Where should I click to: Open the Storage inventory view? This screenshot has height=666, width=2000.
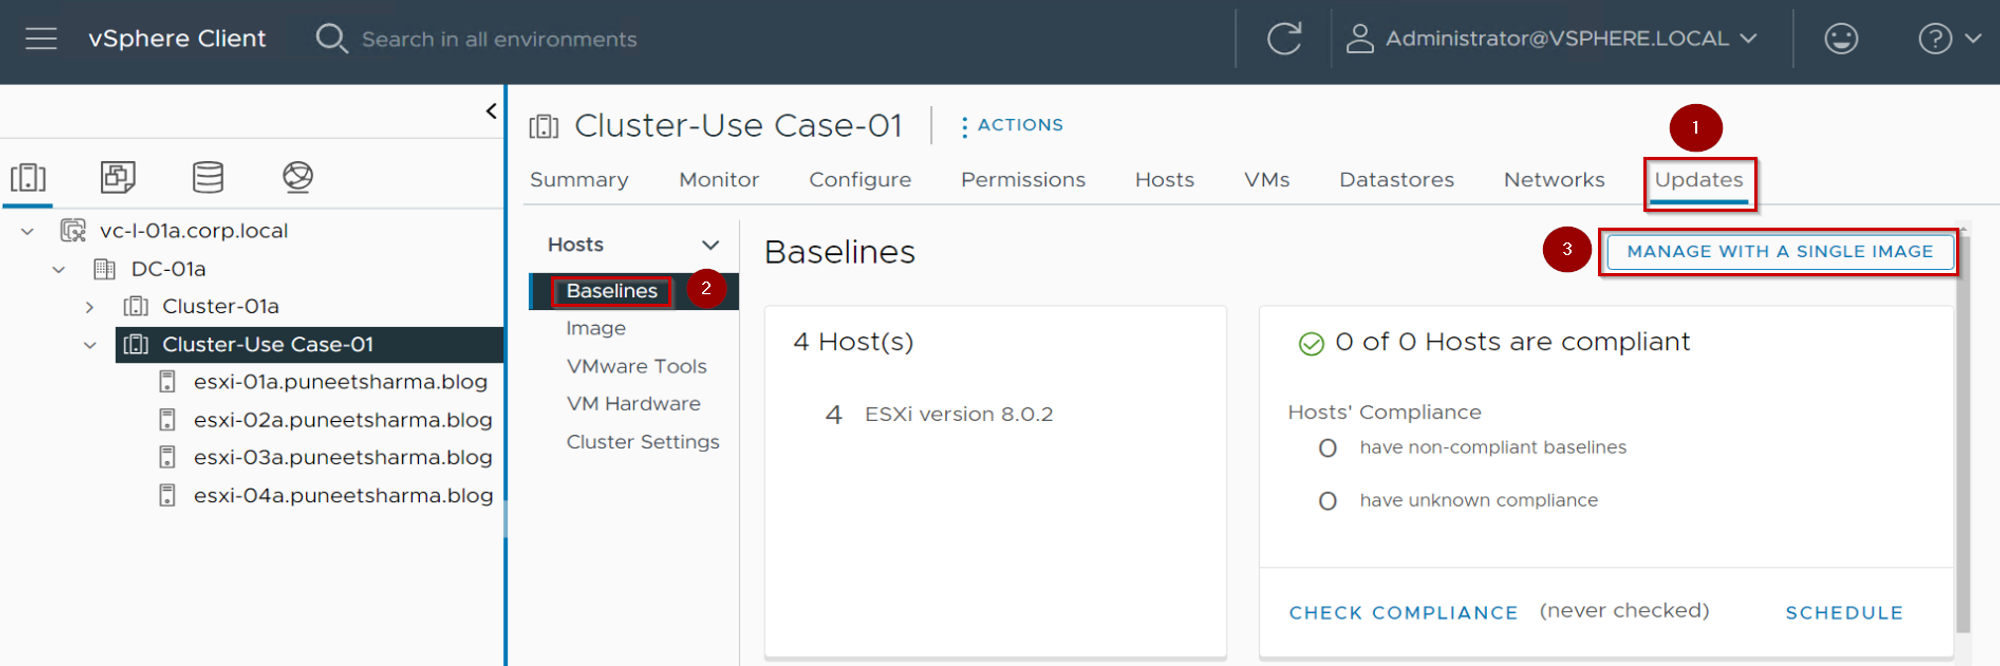coord(208,178)
